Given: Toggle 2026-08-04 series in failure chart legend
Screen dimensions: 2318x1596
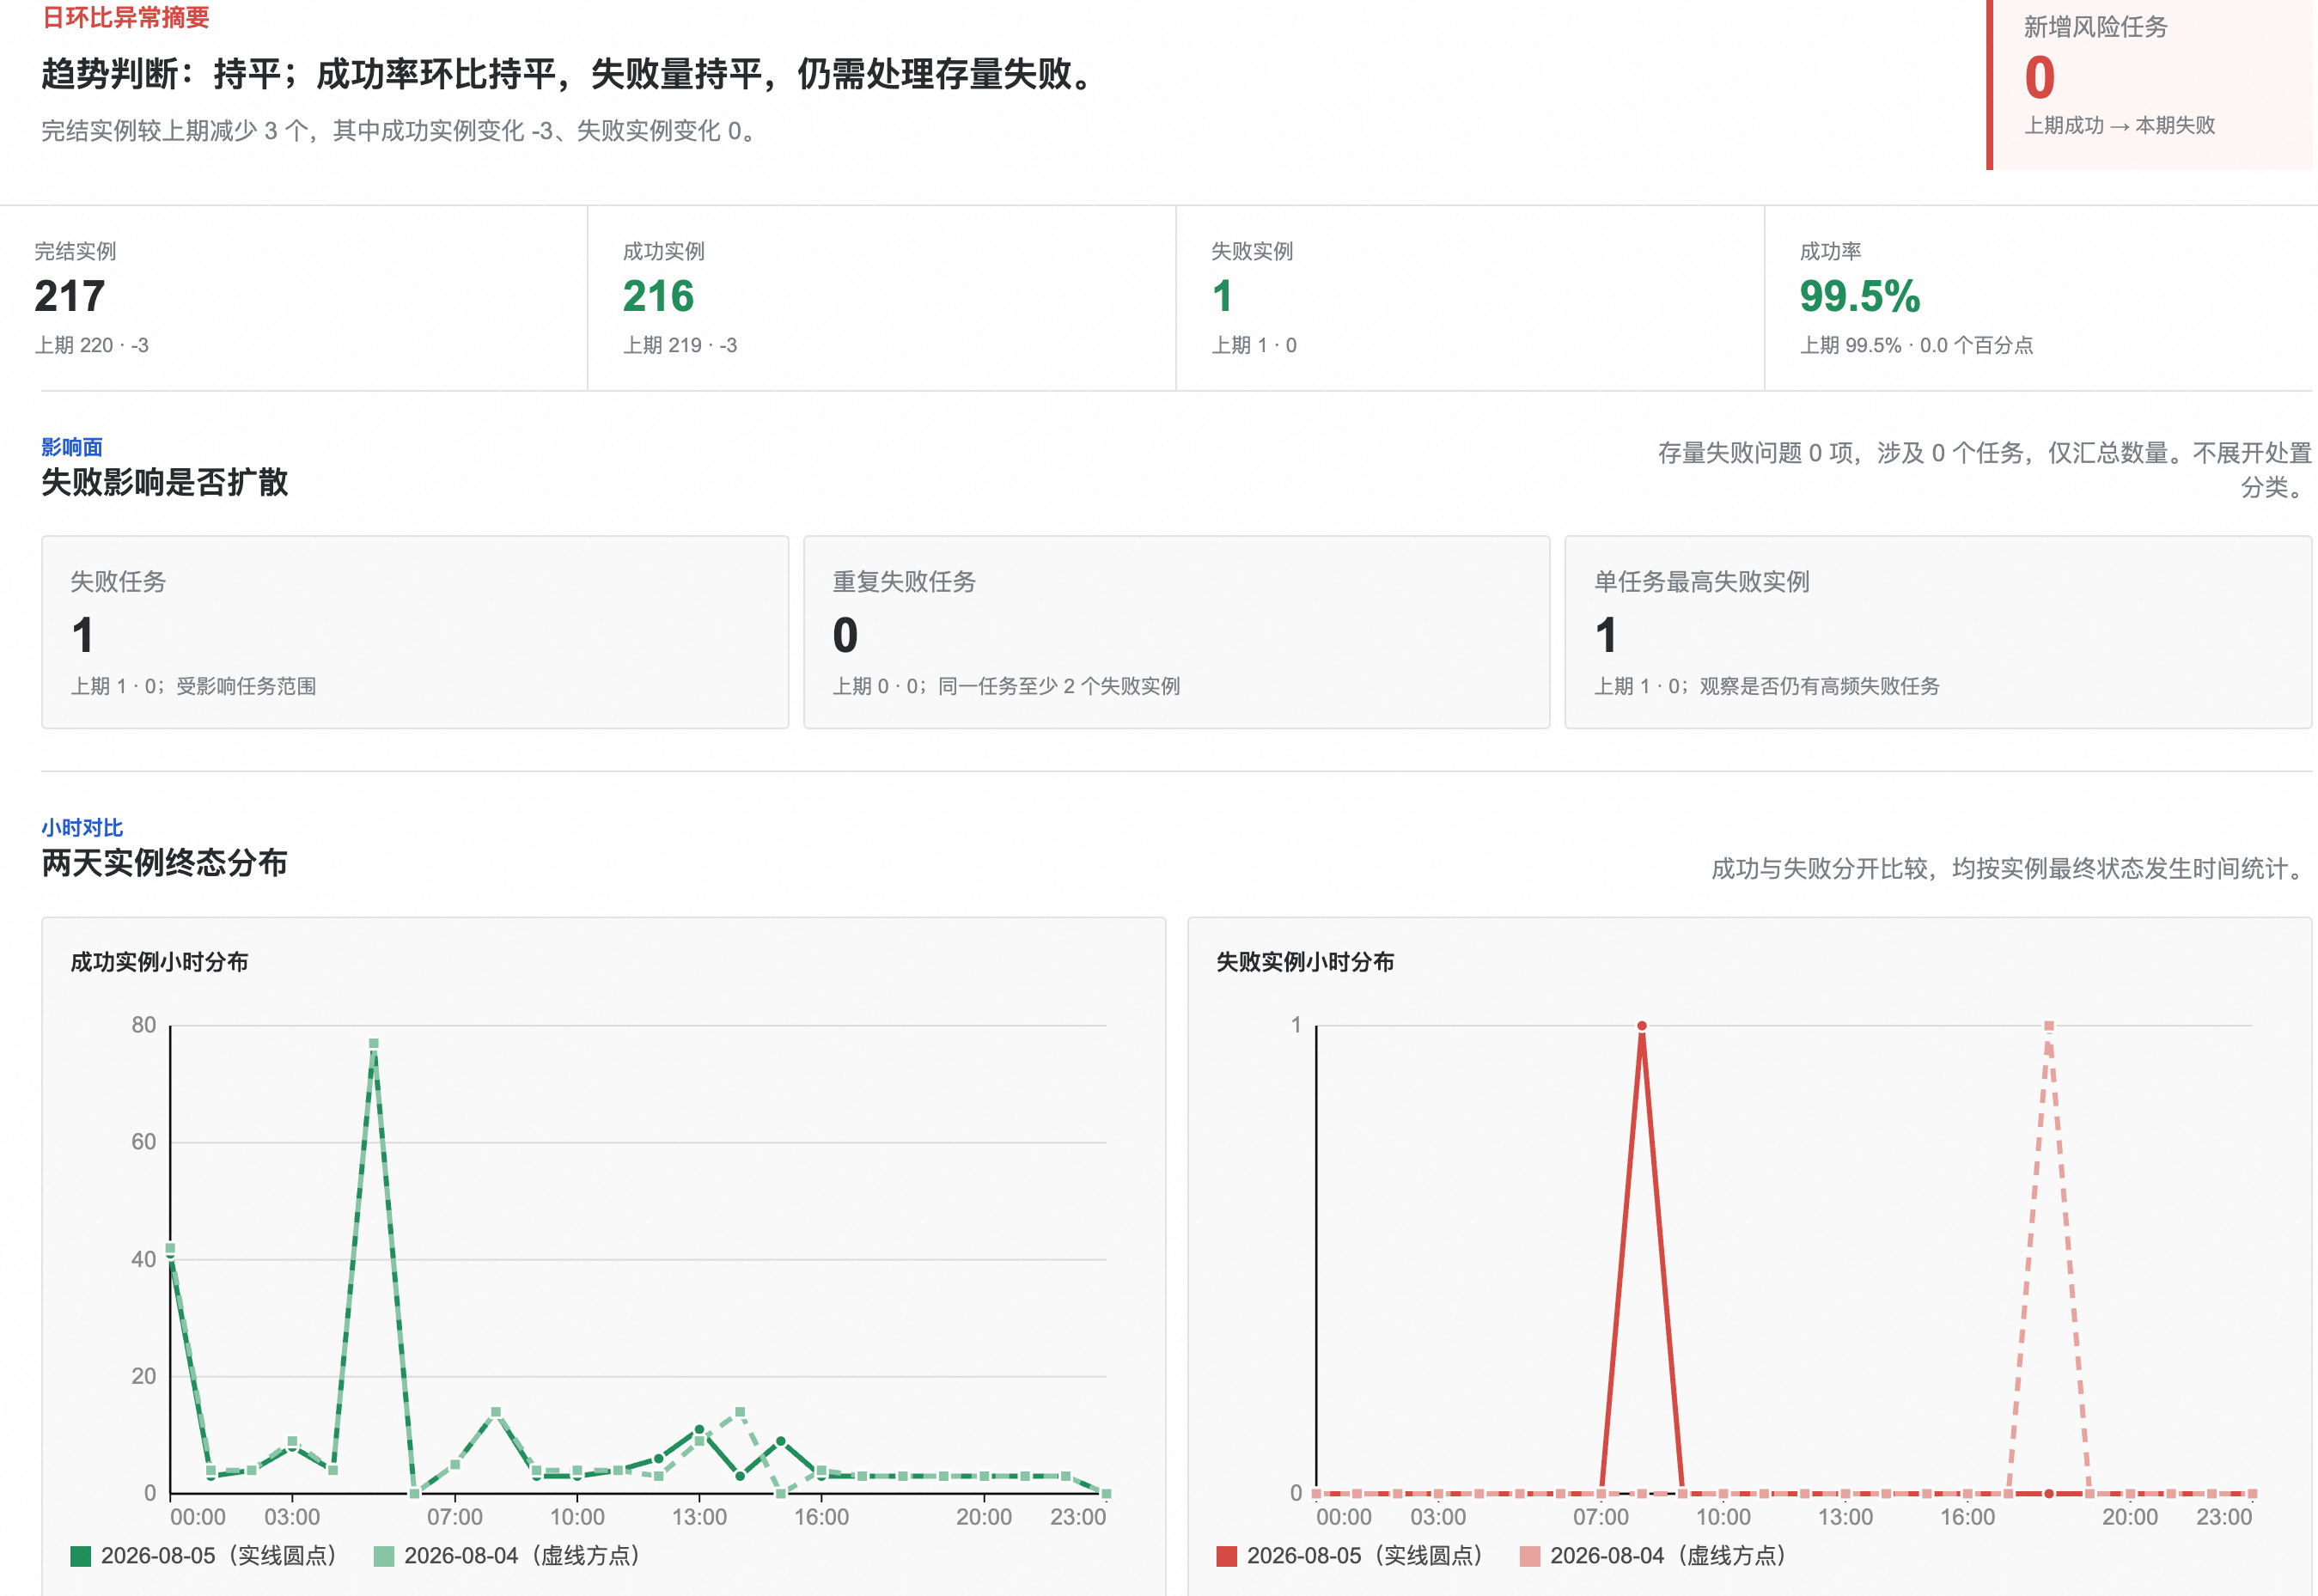Looking at the screenshot, I should (1654, 1556).
